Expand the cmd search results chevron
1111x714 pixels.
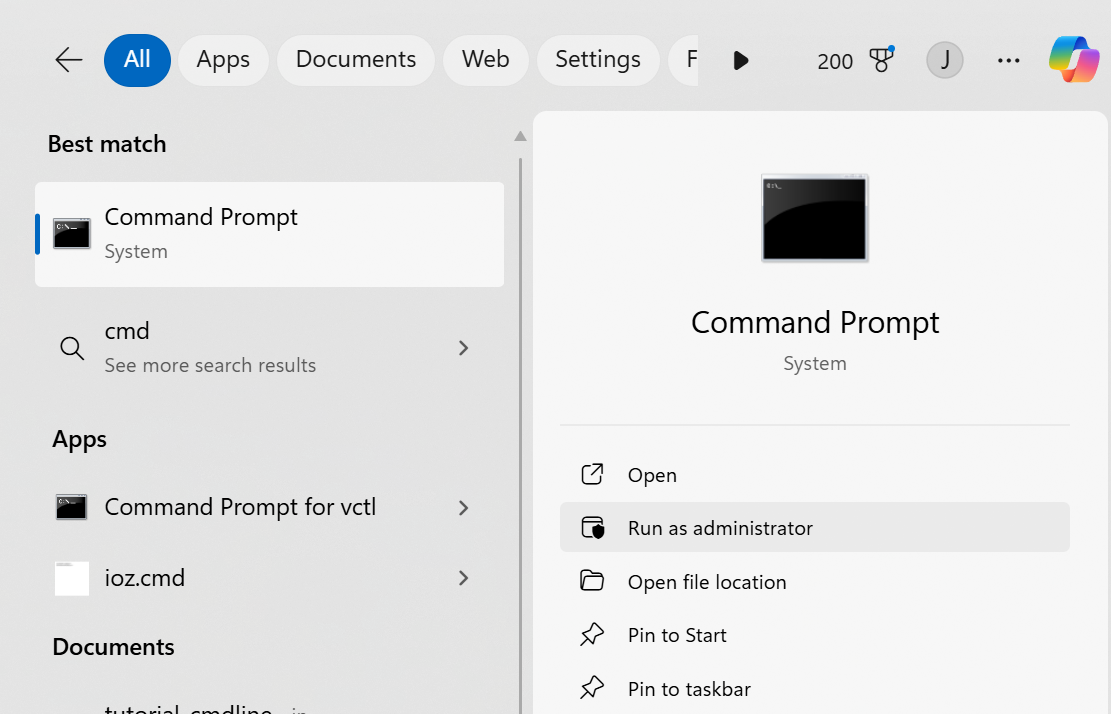(x=463, y=348)
